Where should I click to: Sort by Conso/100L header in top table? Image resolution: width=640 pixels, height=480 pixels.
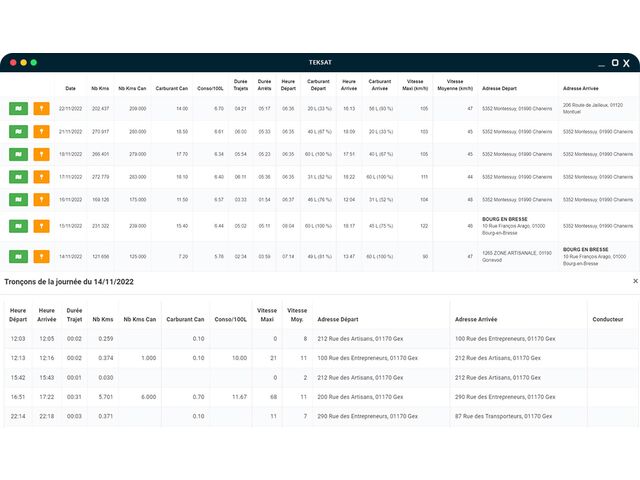[x=211, y=88]
